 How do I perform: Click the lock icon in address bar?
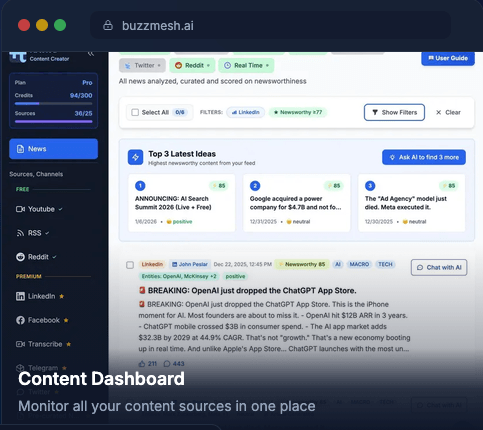(x=108, y=25)
